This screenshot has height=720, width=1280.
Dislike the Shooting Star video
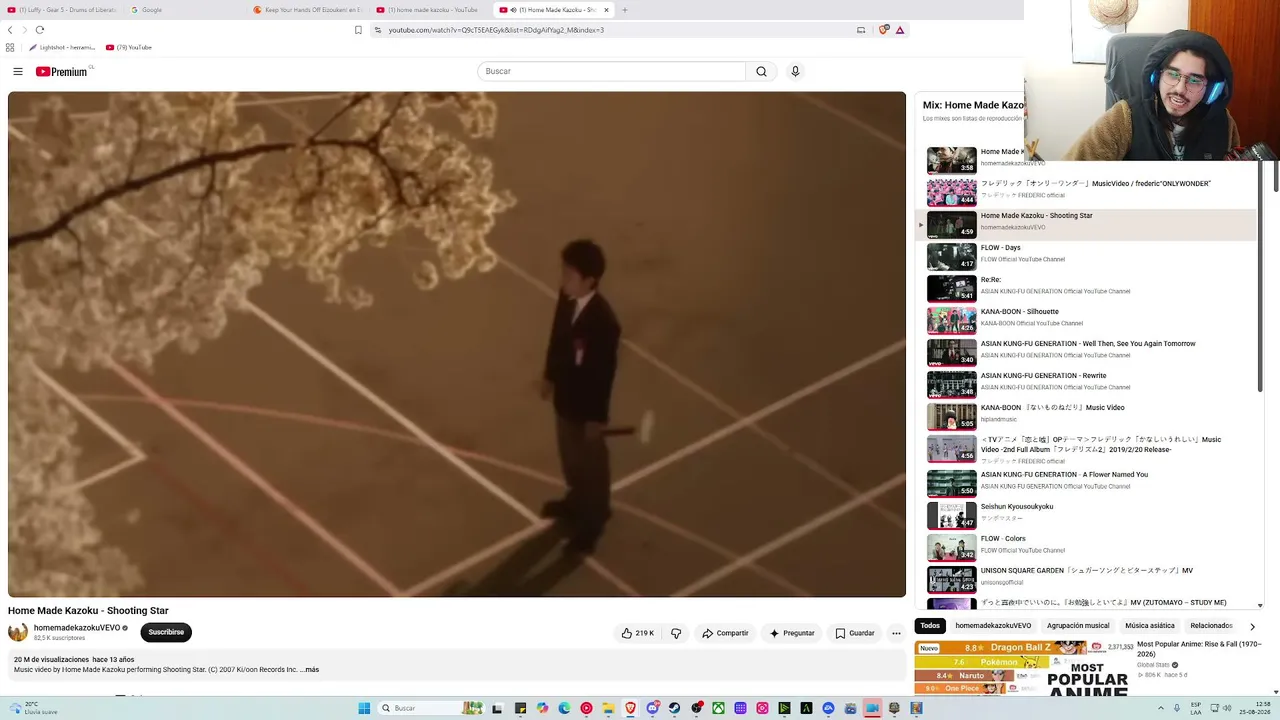(676, 633)
